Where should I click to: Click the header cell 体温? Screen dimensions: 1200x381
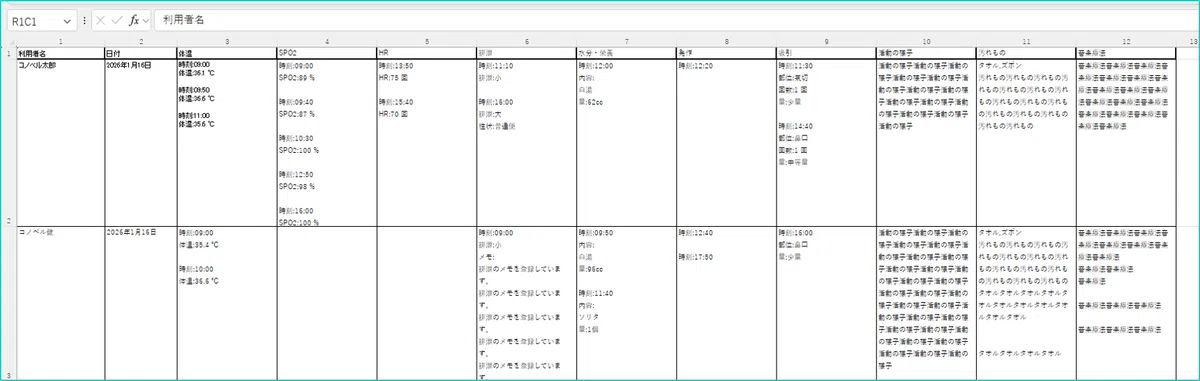pos(226,53)
